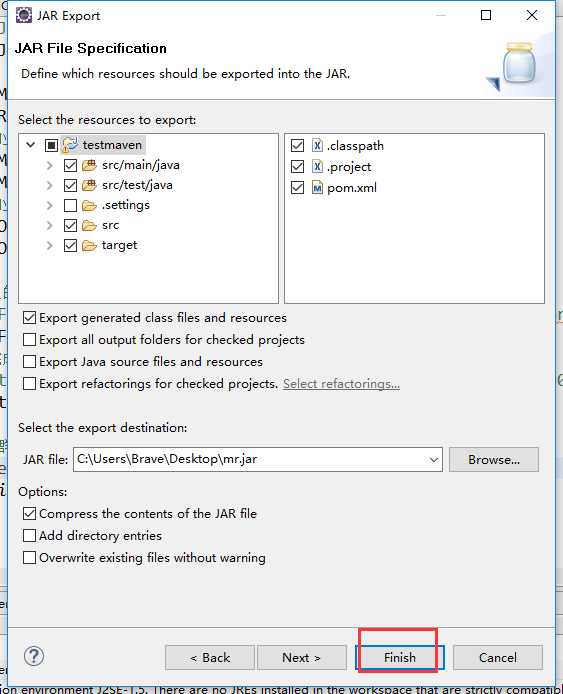Toggle Compress the contents of the JAR file
Screen dimensions: 563x694
[29, 513]
